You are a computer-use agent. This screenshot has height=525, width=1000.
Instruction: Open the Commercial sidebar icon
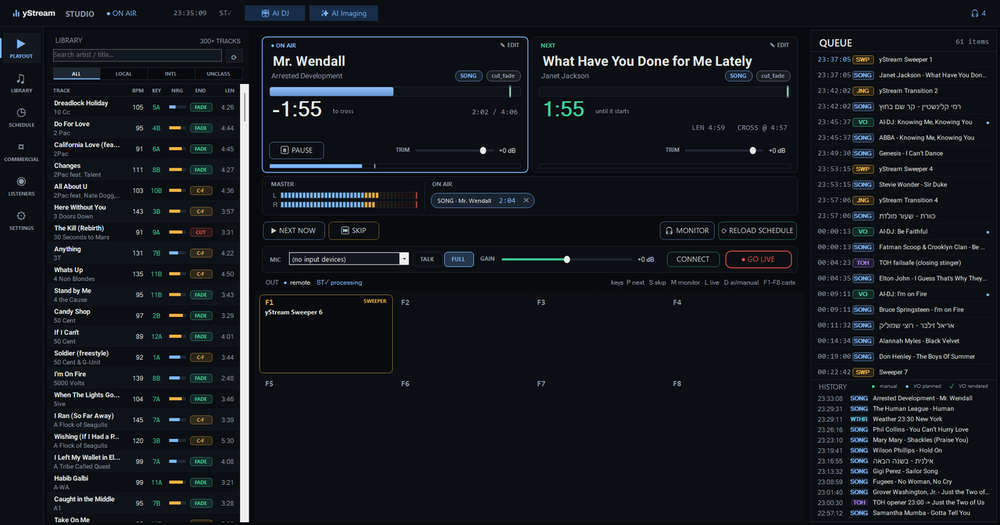click(x=21, y=152)
